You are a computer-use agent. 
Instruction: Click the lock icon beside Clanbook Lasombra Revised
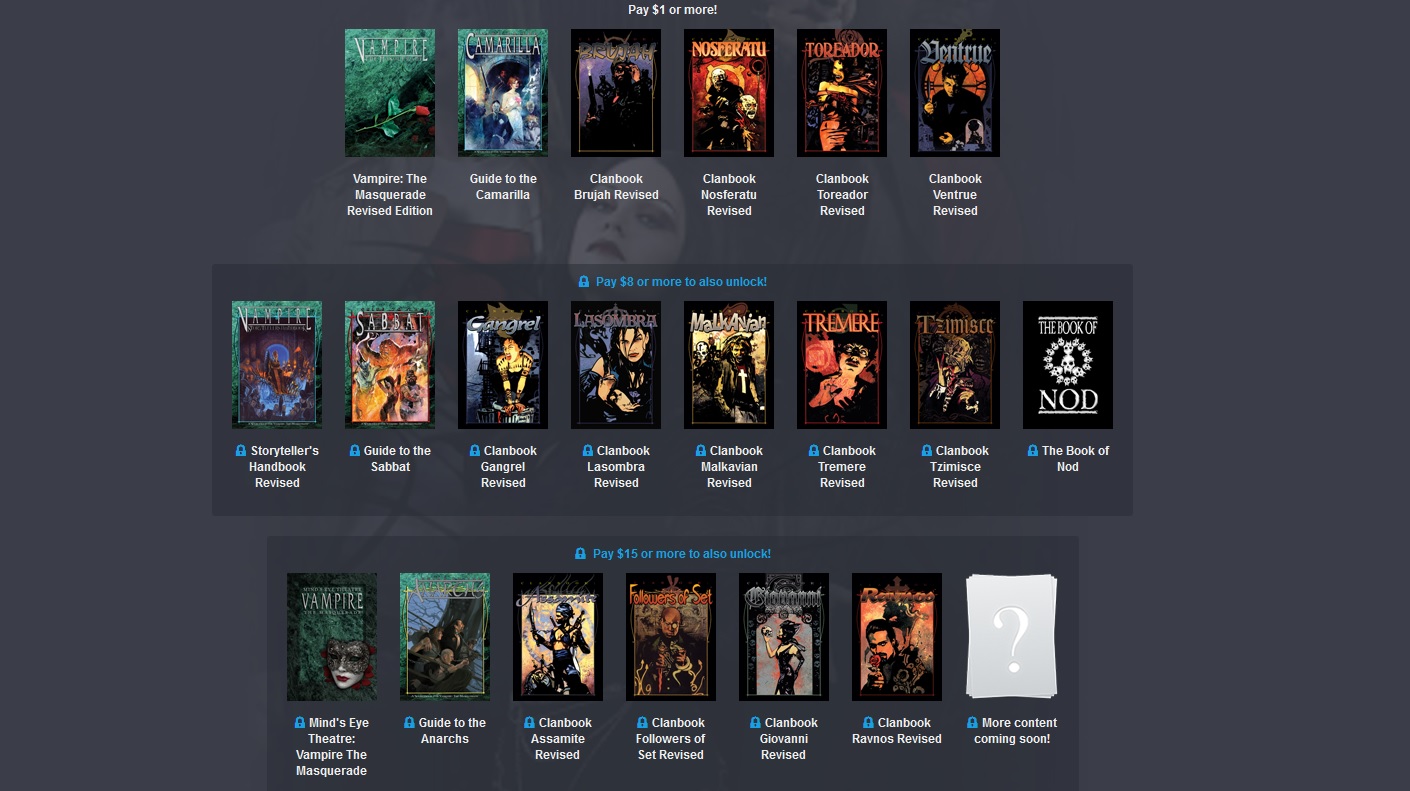pos(588,451)
